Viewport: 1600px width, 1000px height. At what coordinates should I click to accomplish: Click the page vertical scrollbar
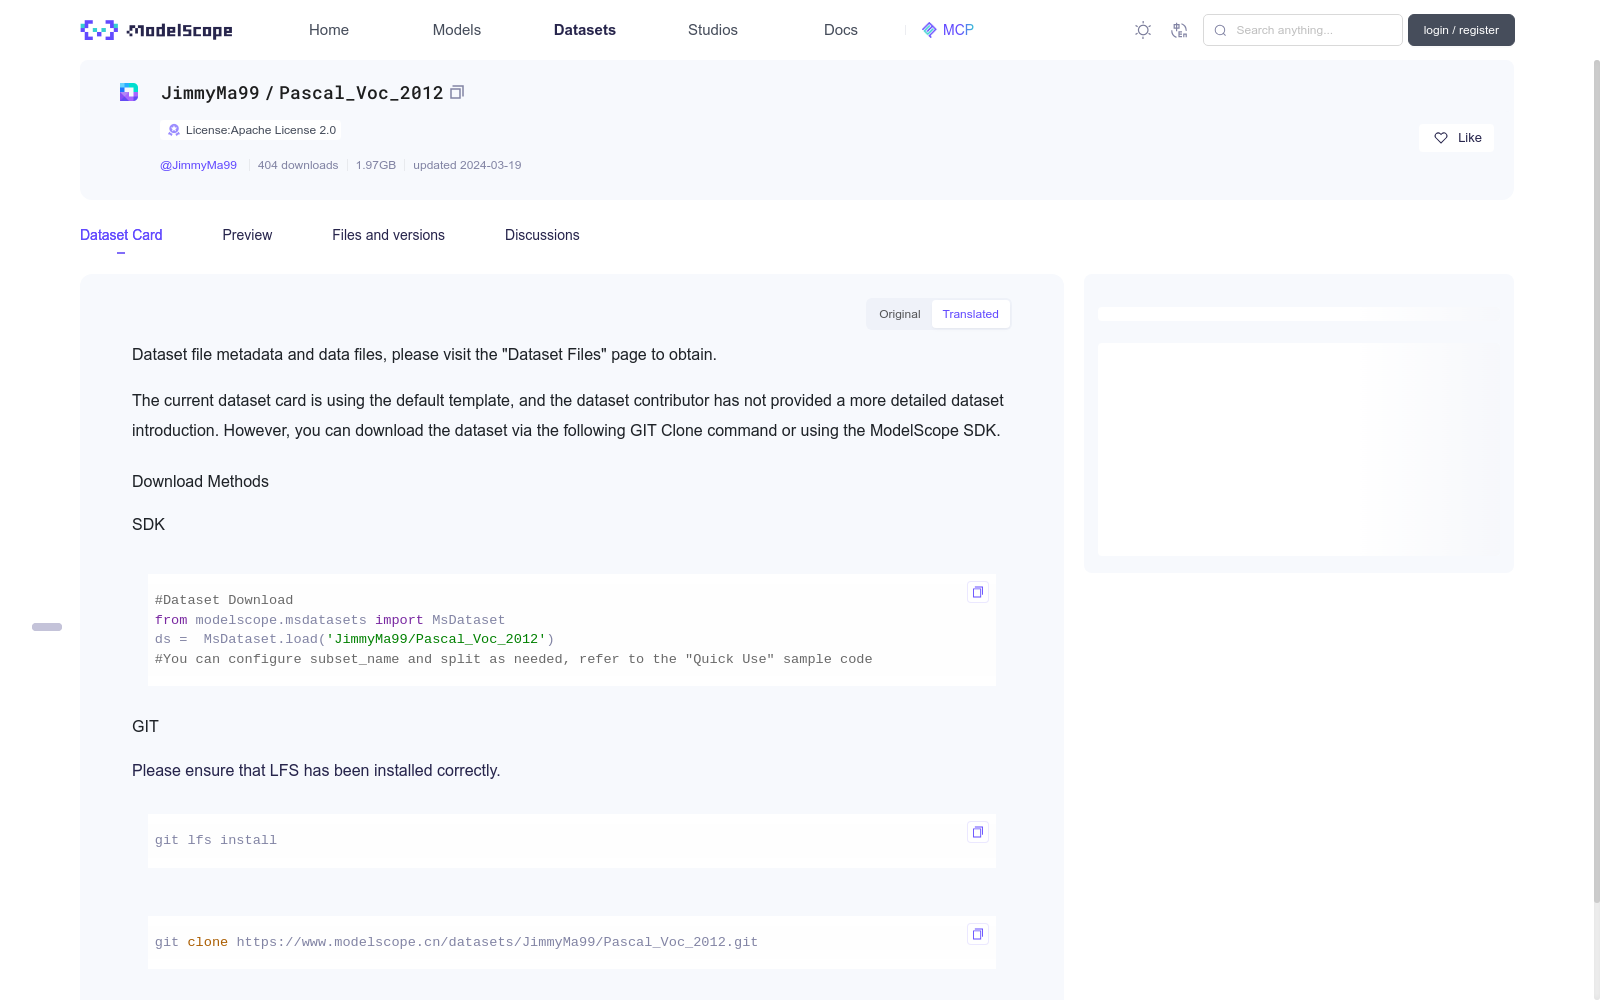pyautogui.click(x=1596, y=480)
